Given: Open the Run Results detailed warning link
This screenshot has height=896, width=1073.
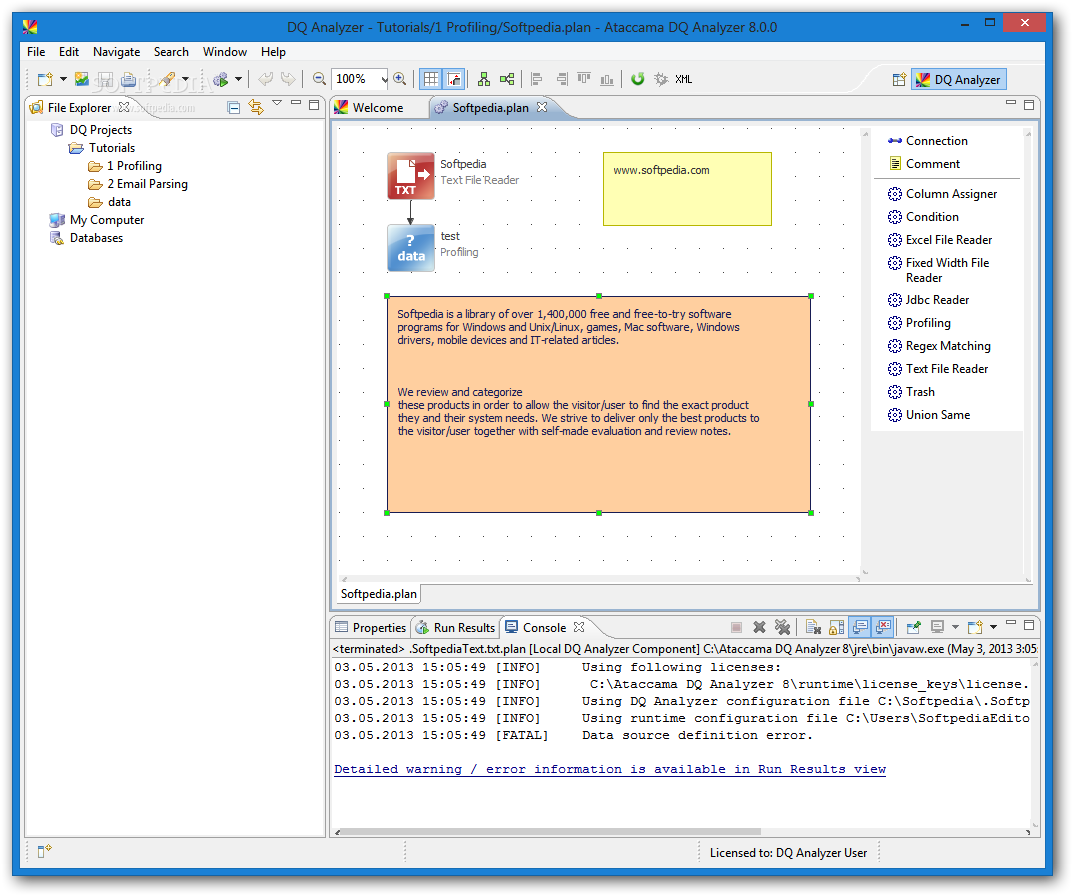Looking at the screenshot, I should pyautogui.click(x=610, y=769).
